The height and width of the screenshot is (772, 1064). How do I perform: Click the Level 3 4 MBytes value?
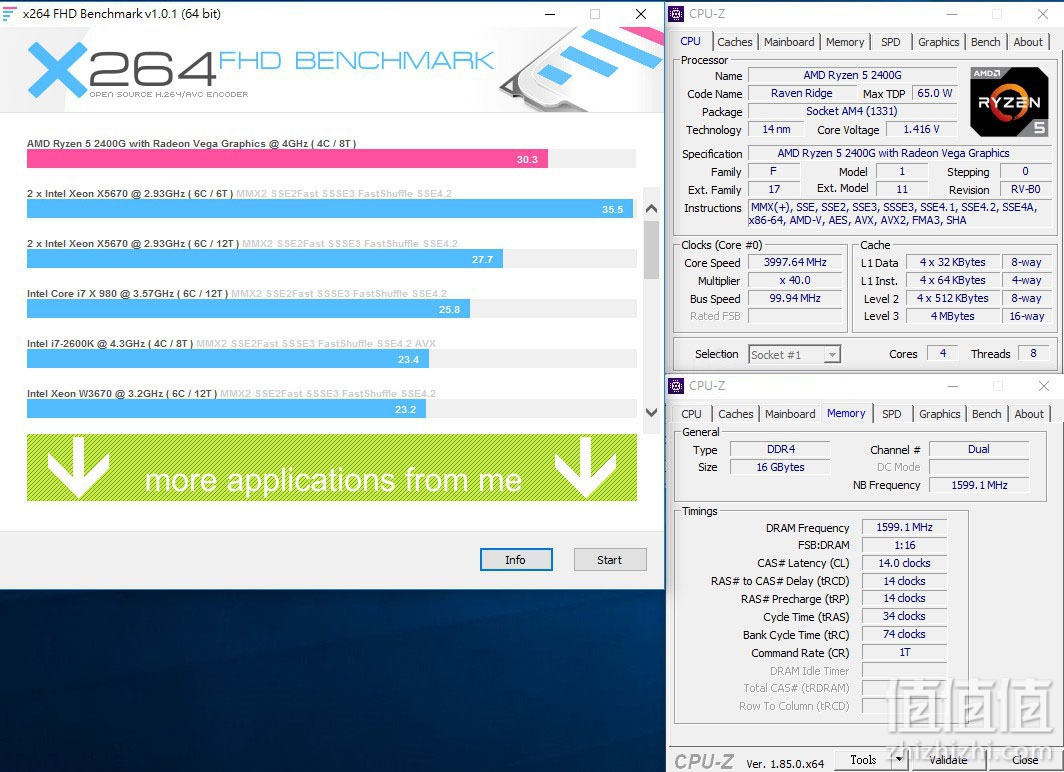(x=952, y=316)
